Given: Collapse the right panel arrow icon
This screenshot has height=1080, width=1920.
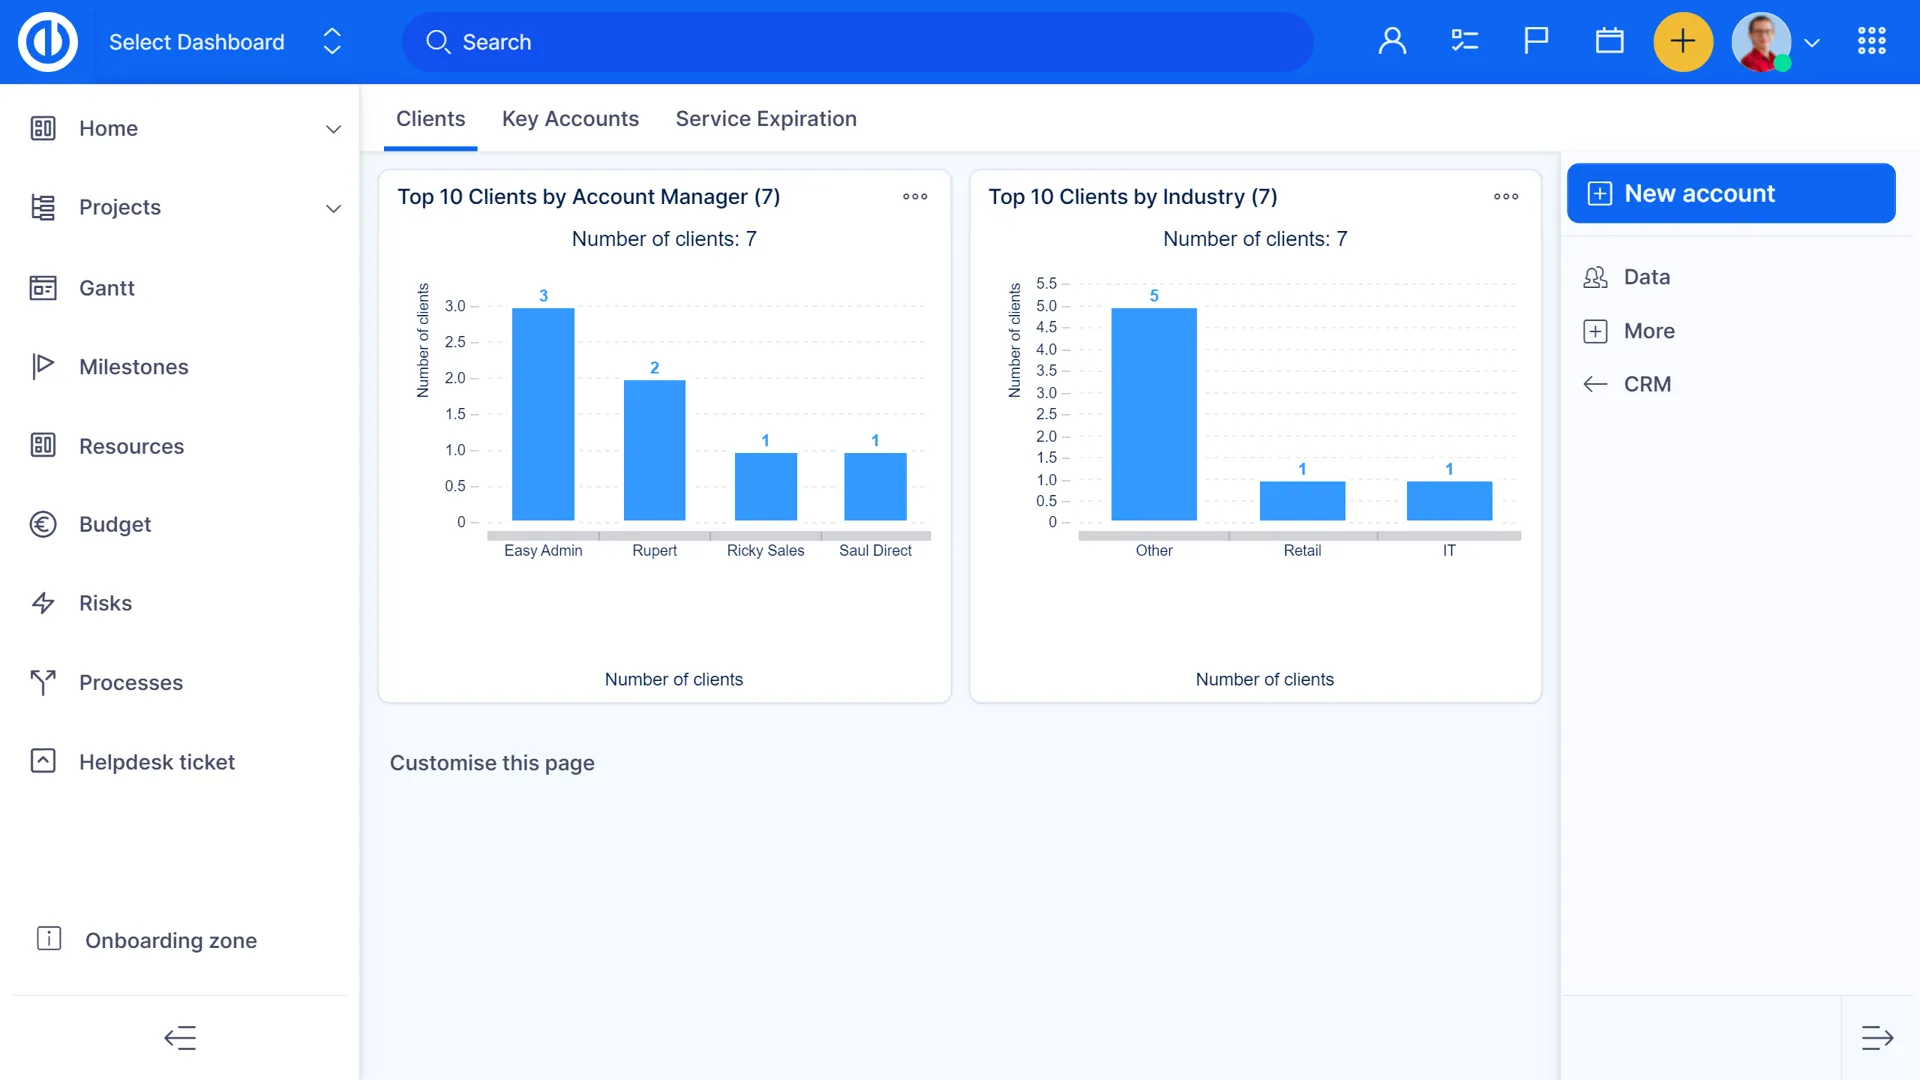Looking at the screenshot, I should pos(1877,1038).
